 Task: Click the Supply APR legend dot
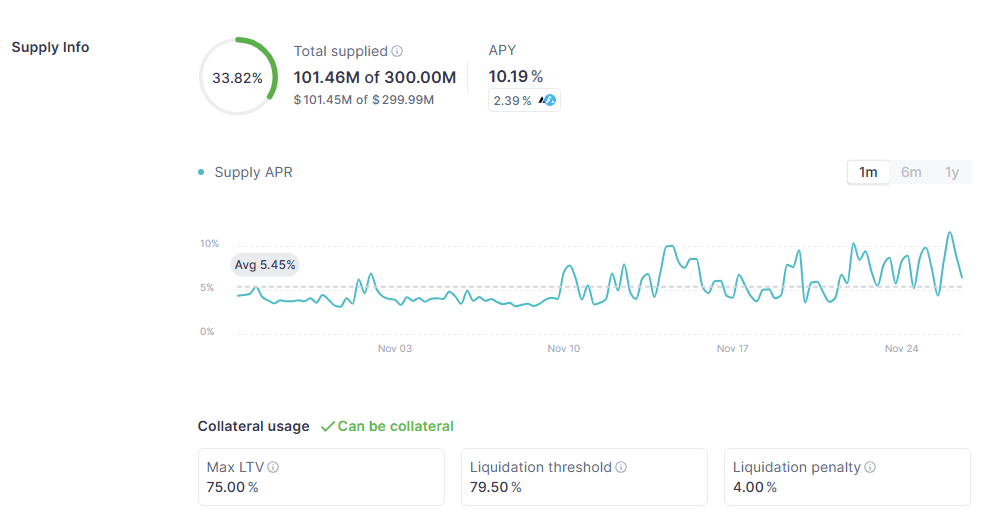[x=202, y=172]
